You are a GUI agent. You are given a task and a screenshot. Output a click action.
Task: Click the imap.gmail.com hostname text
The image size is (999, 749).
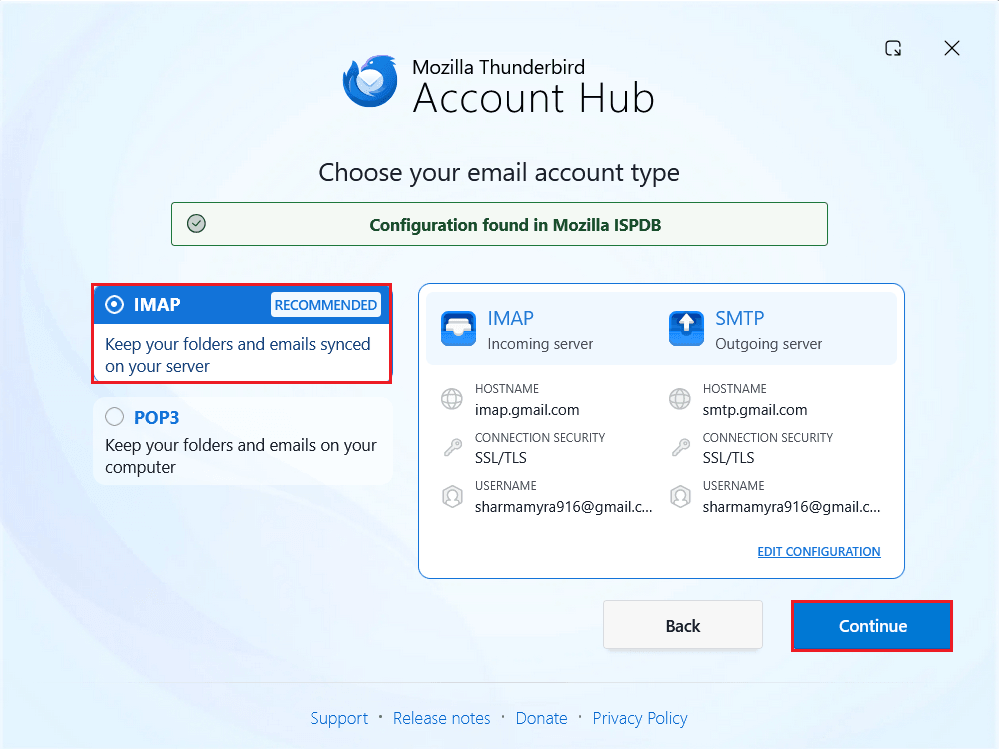(527, 410)
